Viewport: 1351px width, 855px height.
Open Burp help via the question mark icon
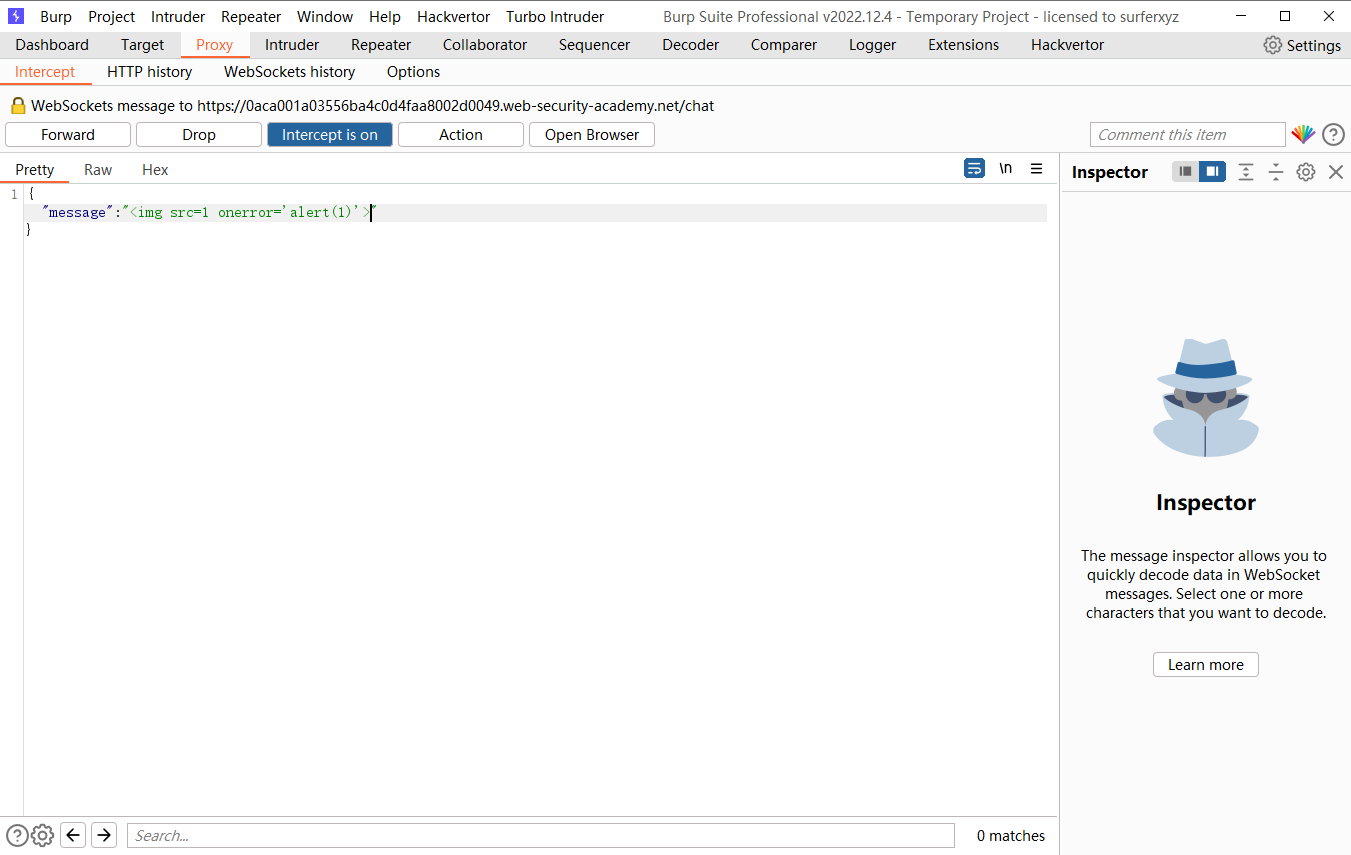click(x=1333, y=133)
